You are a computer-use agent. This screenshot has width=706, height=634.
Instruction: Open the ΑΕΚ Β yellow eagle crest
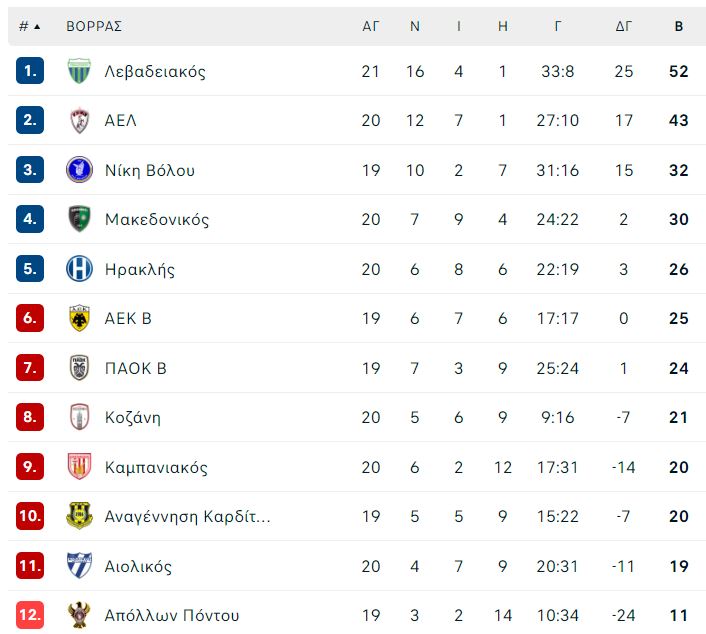79,318
